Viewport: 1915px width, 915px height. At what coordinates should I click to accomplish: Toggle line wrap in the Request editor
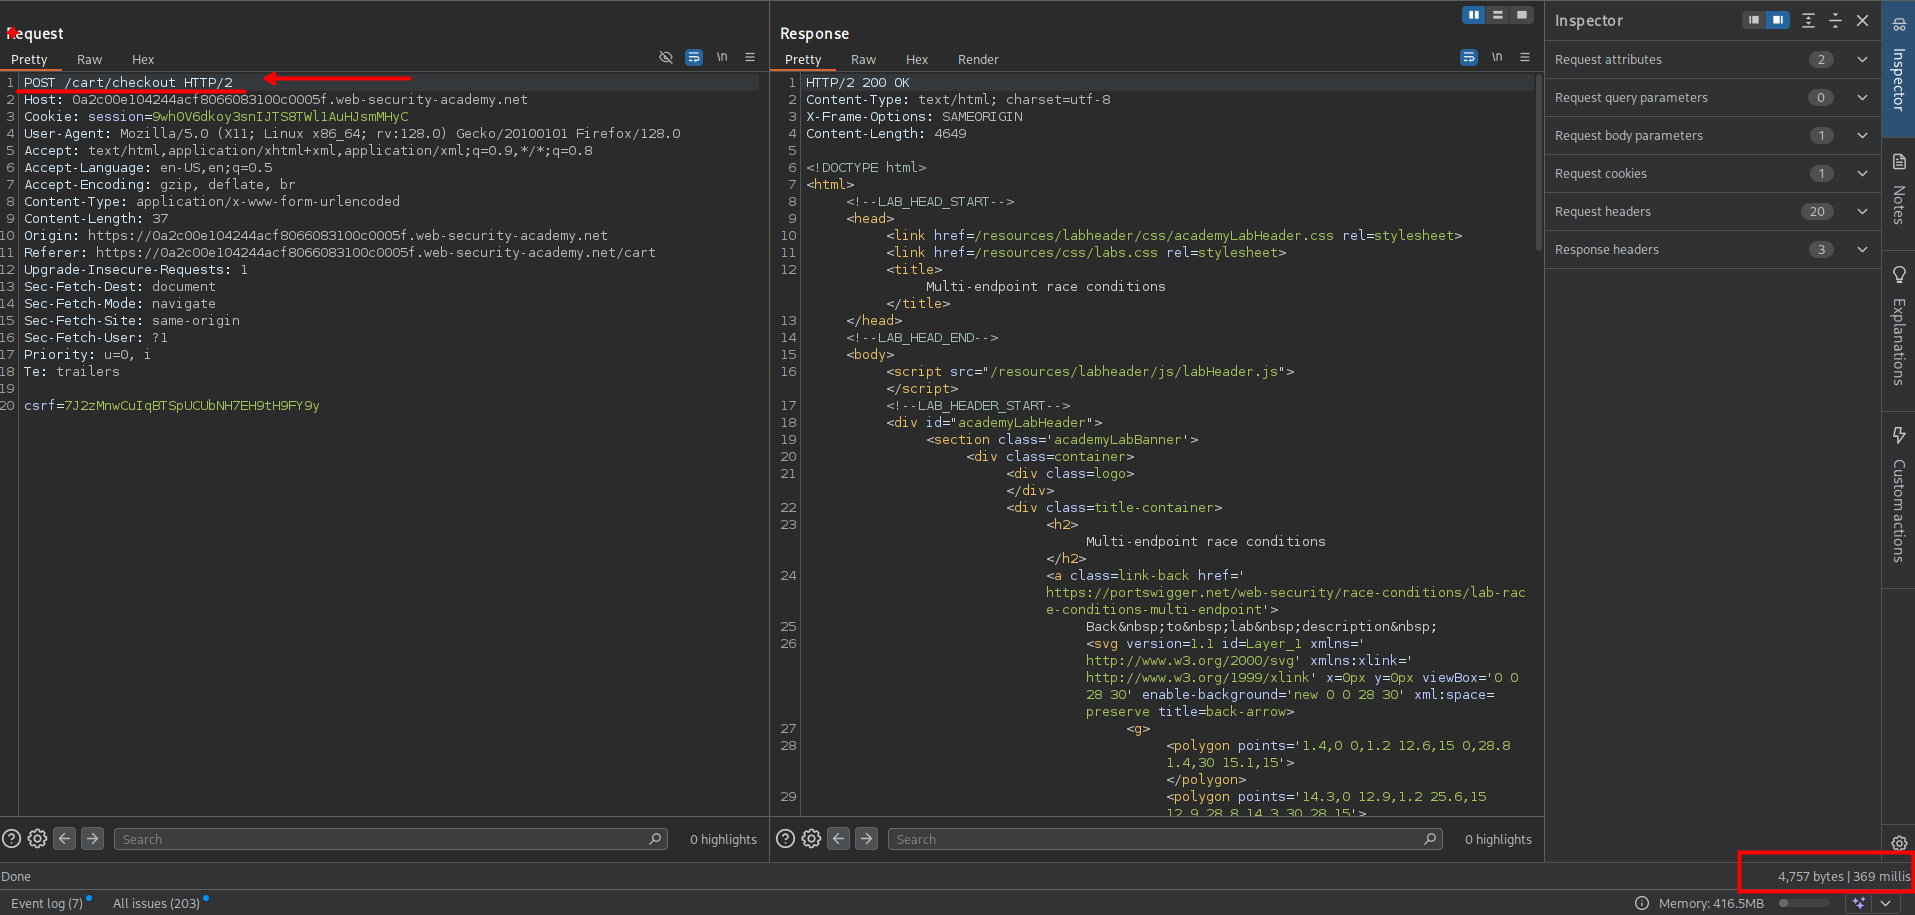[x=694, y=58]
